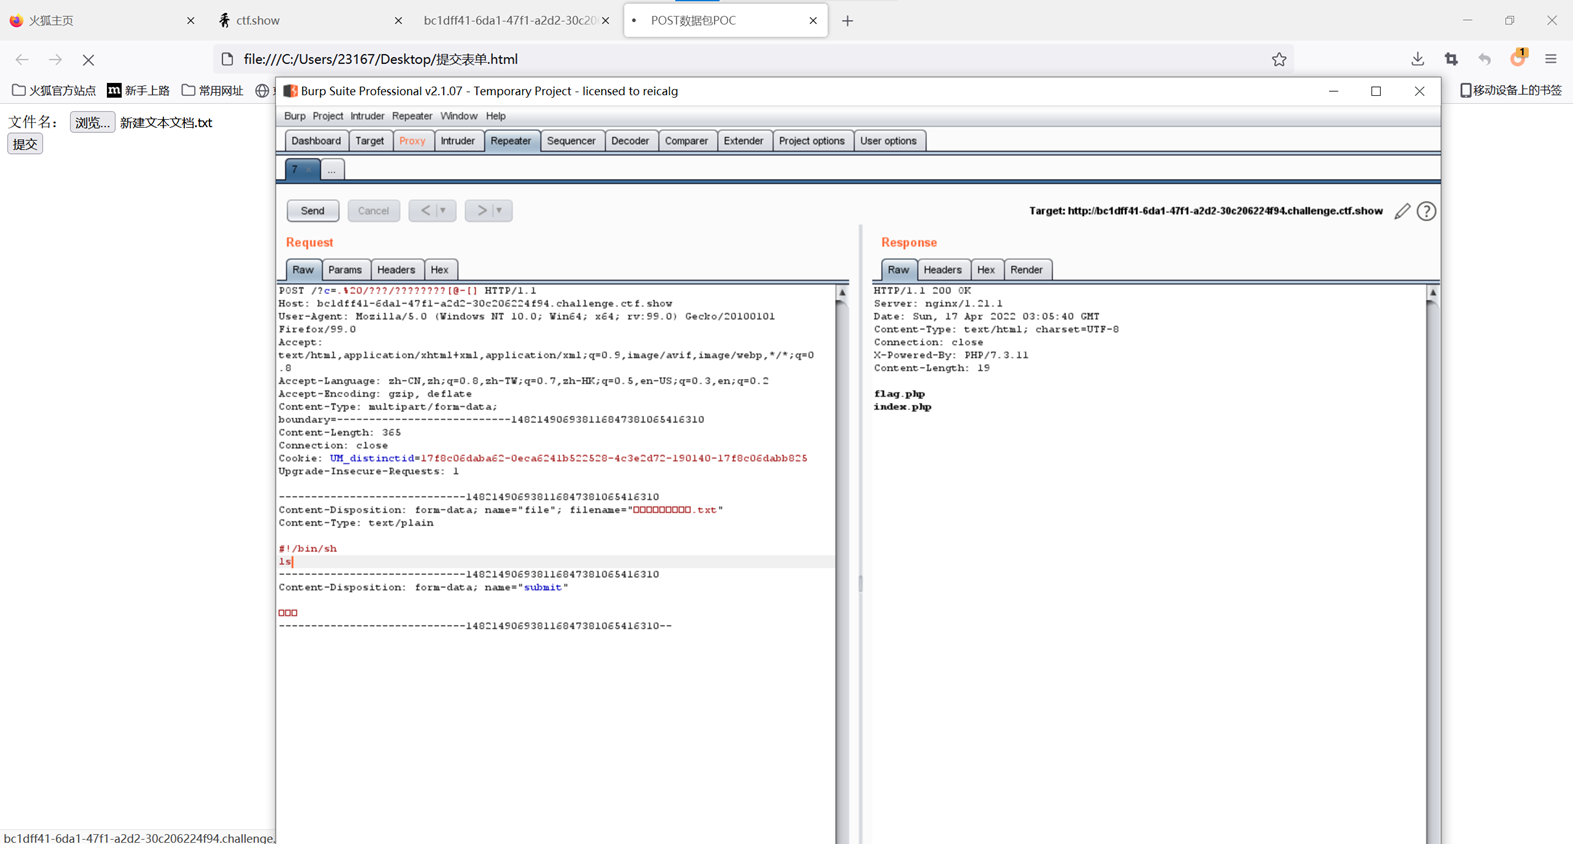Screen dimensions: 1573x844
Task: Open the 常用网址 bookmark folder
Action: (212, 90)
